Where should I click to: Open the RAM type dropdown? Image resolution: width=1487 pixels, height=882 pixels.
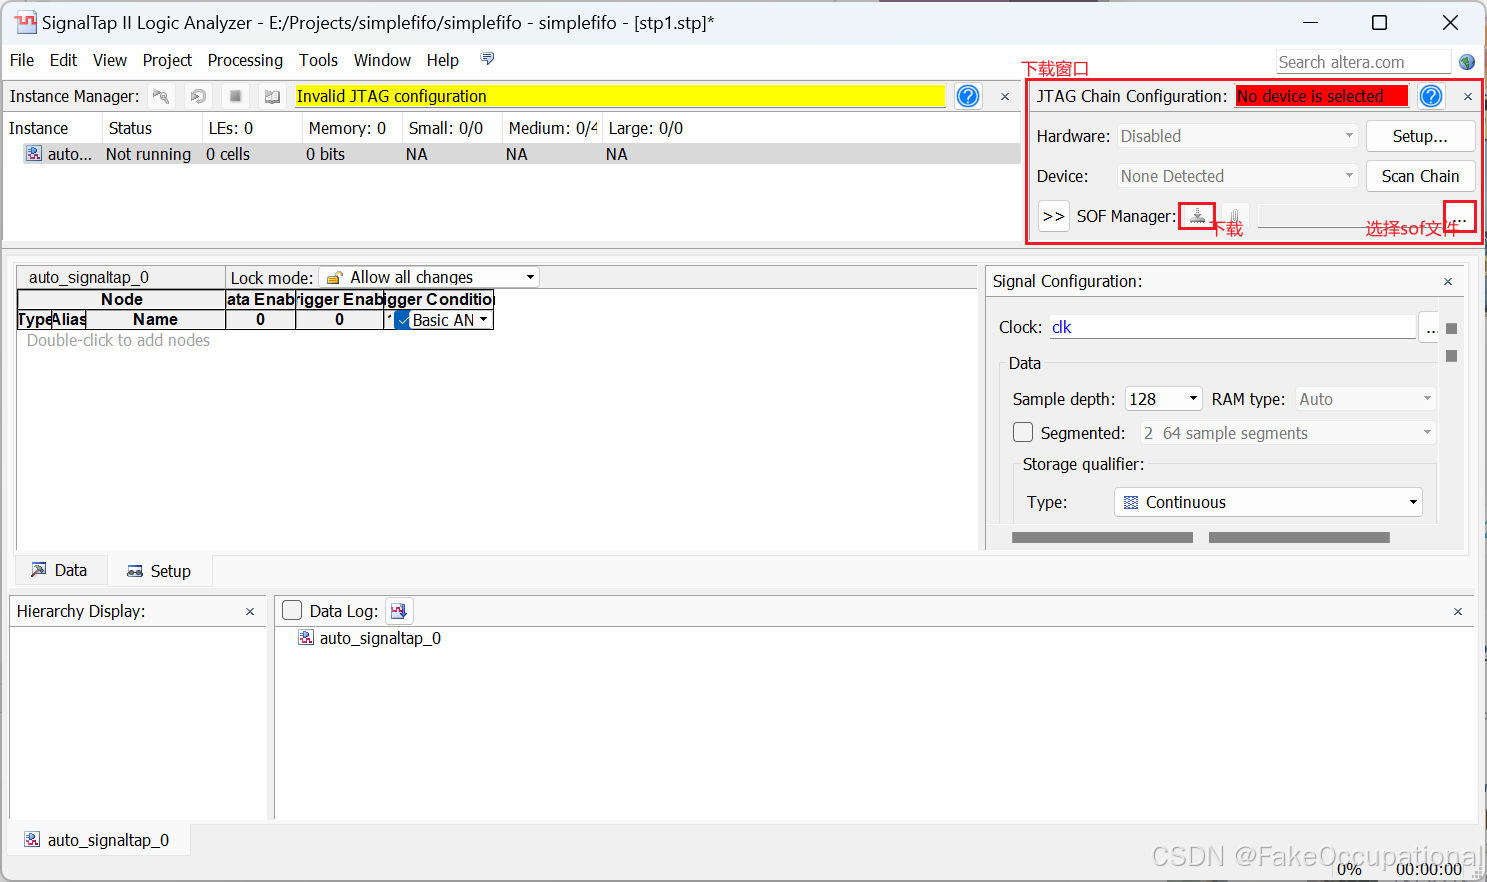click(x=1366, y=399)
